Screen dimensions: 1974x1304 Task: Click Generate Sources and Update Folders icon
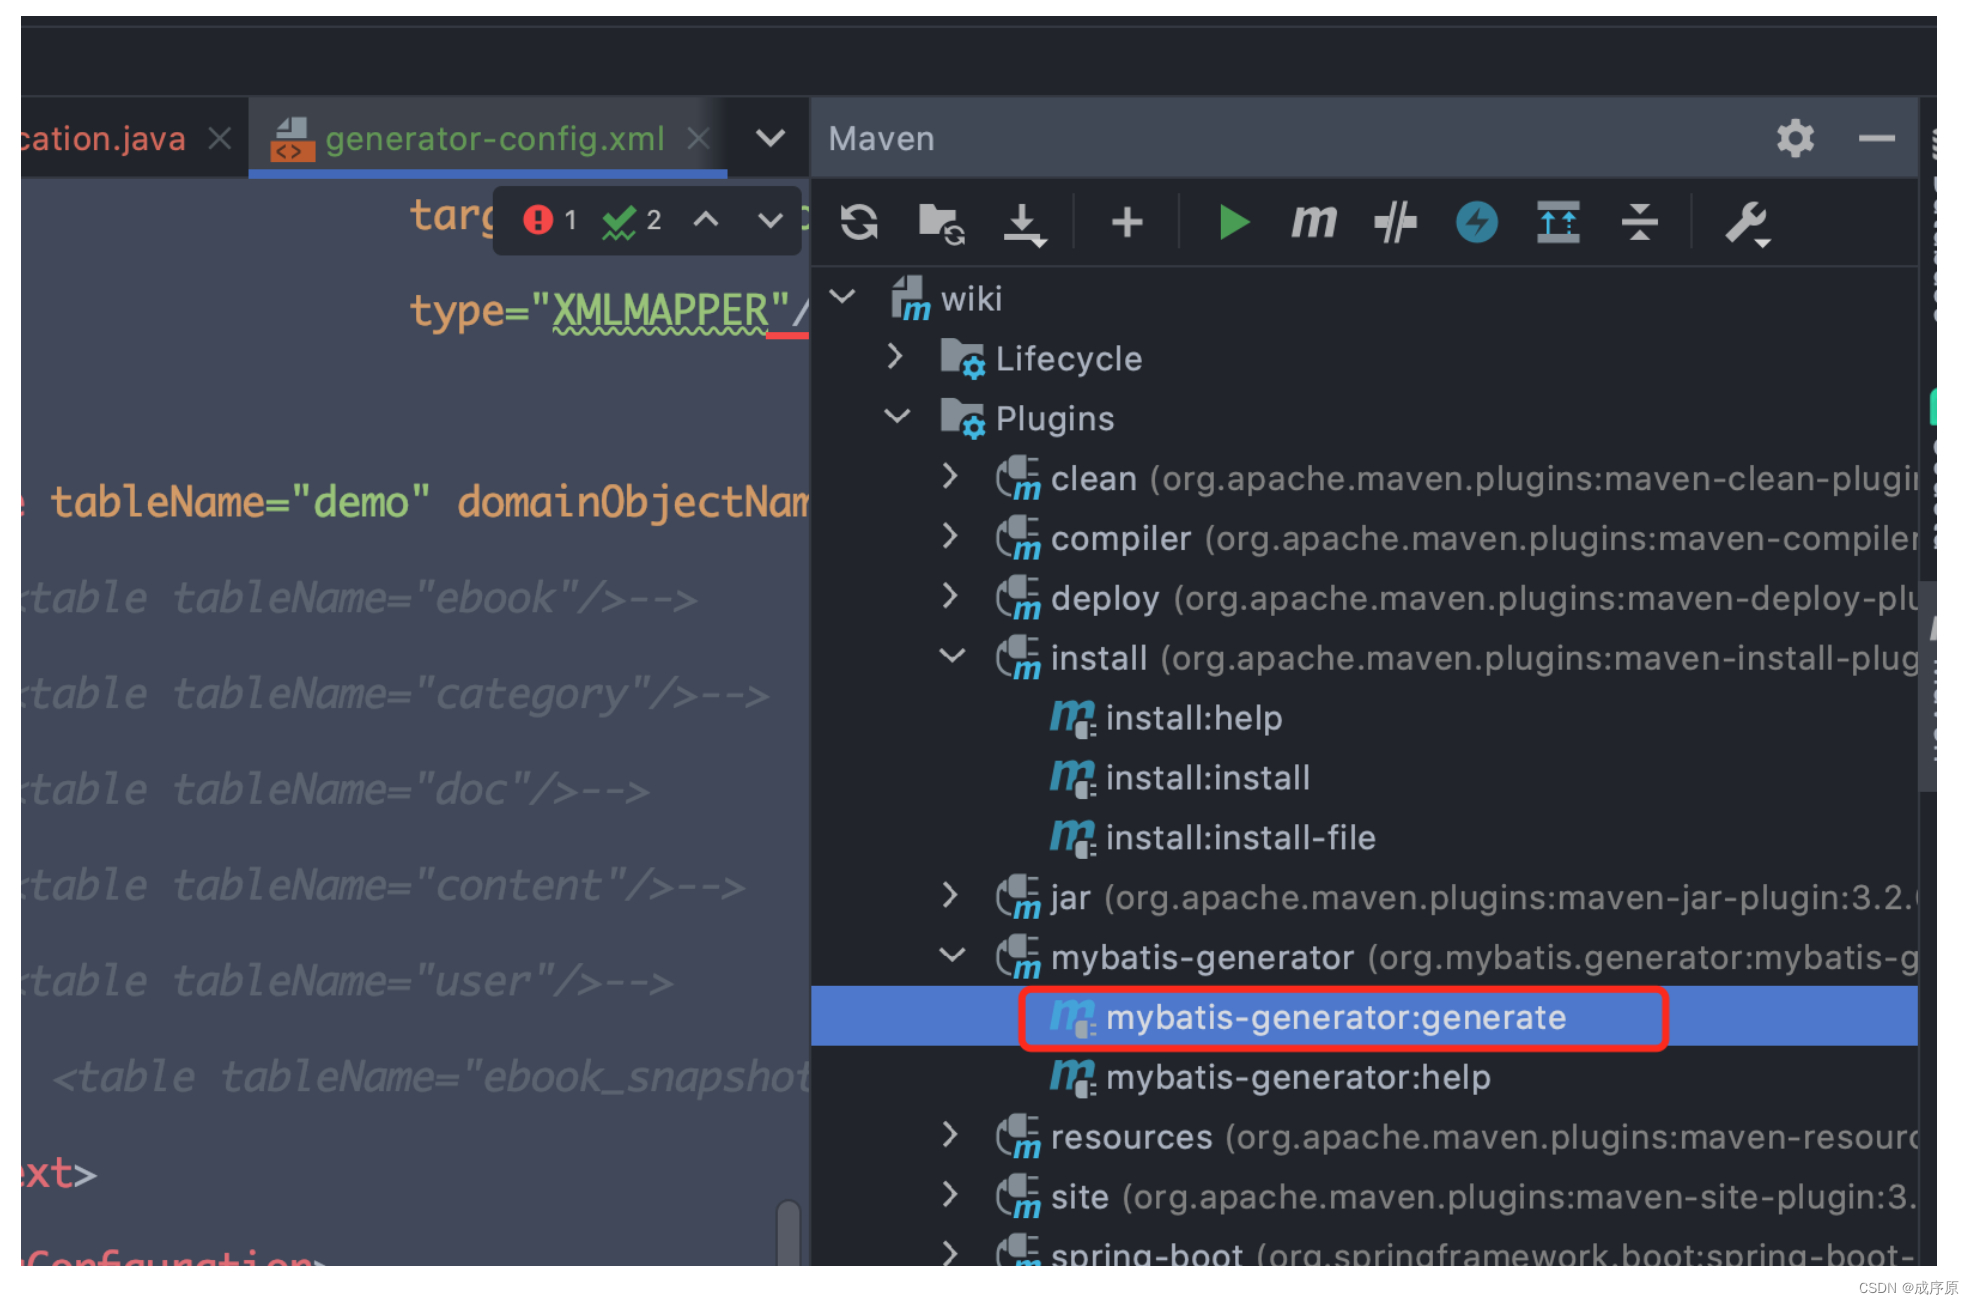click(x=940, y=222)
